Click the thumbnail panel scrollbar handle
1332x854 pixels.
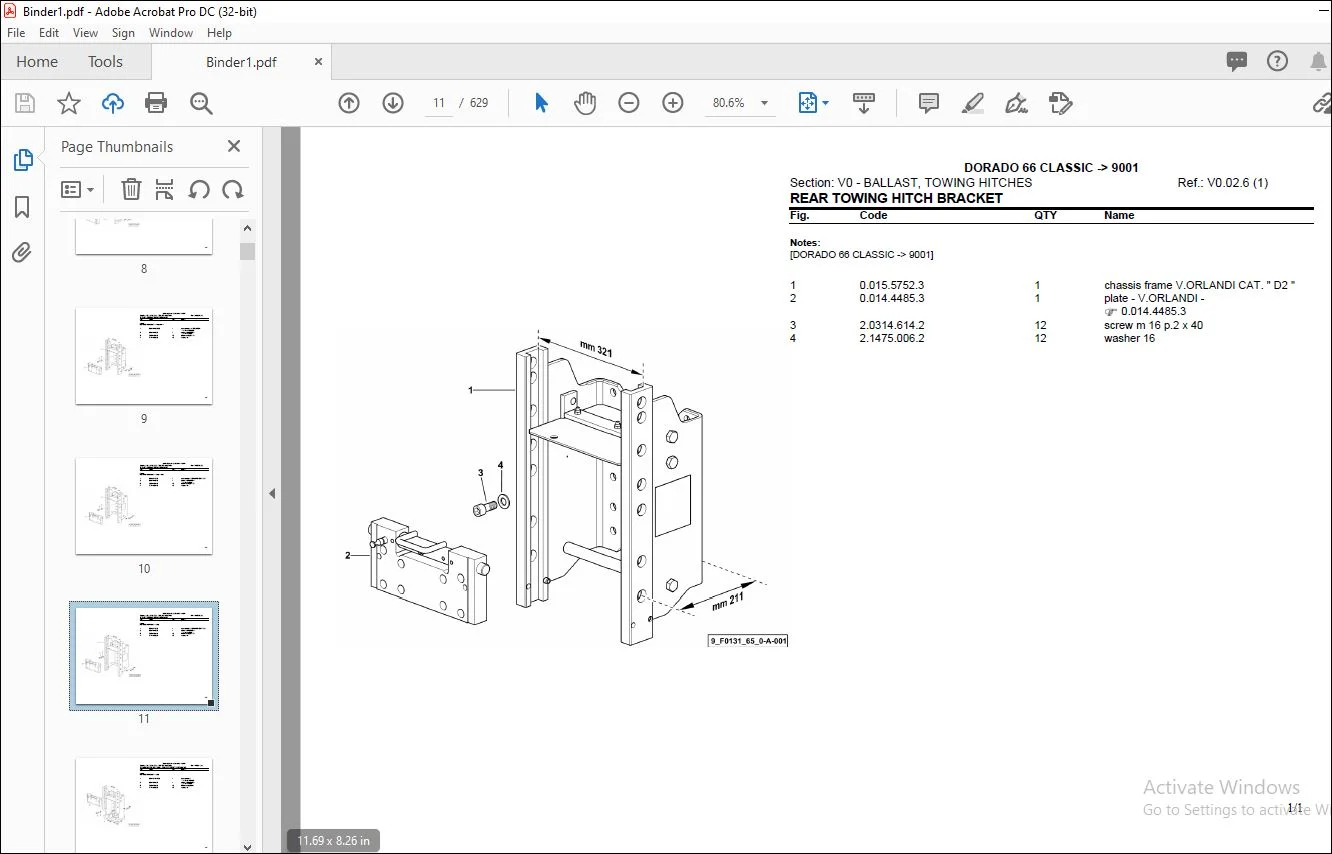coord(247,251)
